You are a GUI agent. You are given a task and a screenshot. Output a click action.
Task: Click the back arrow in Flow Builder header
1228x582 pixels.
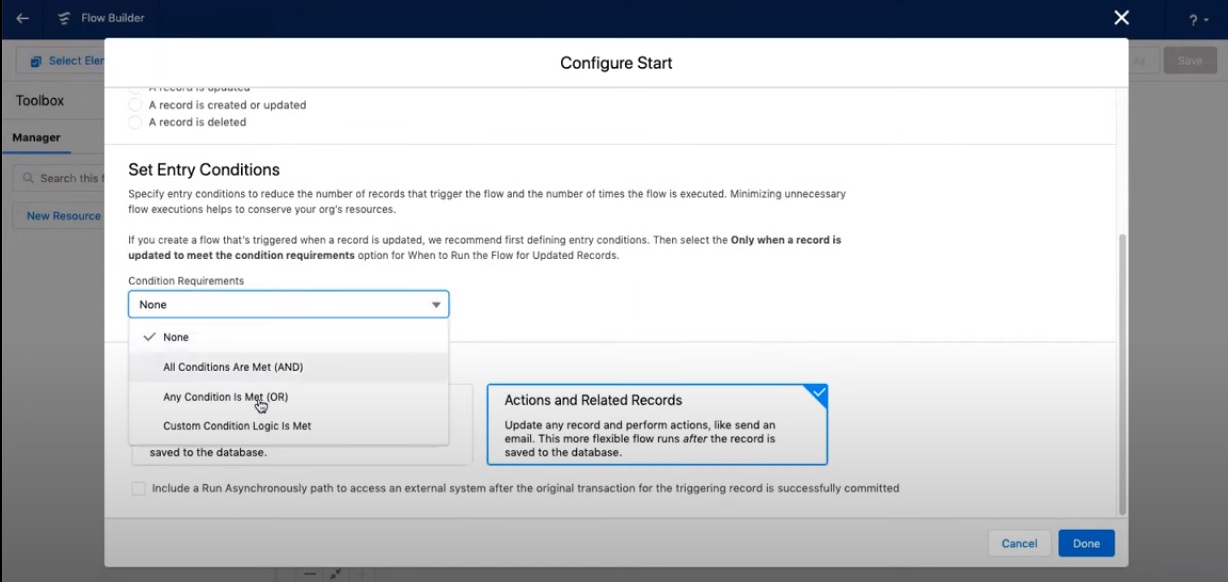22,18
